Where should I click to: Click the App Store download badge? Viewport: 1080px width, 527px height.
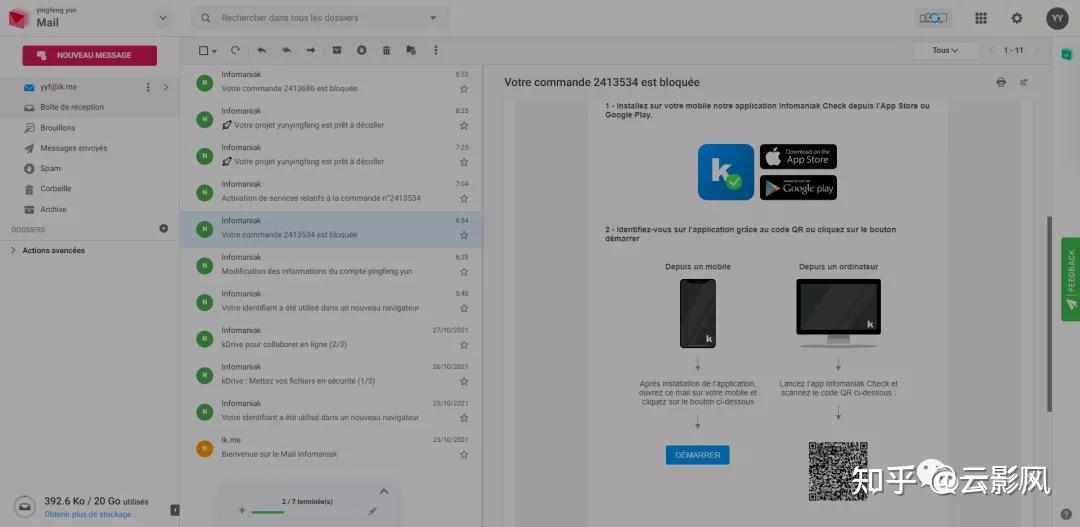[x=798, y=156]
